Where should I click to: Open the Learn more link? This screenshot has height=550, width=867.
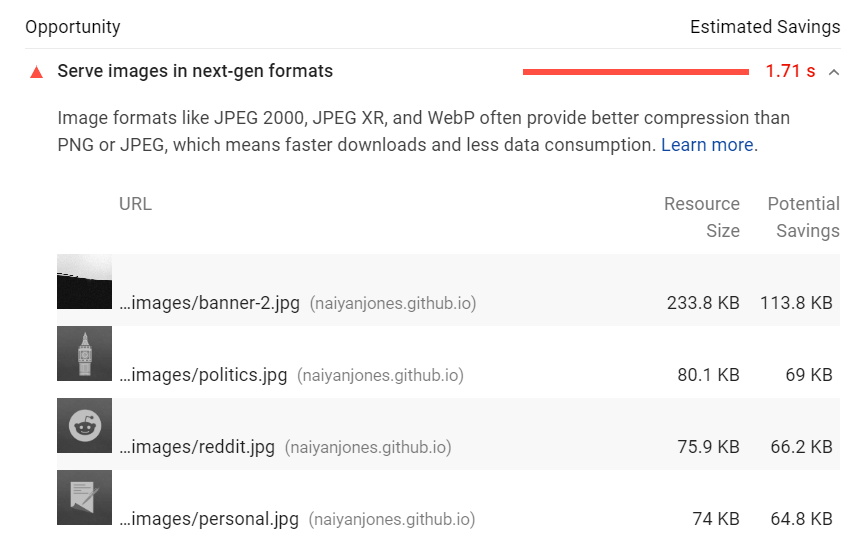tap(707, 145)
